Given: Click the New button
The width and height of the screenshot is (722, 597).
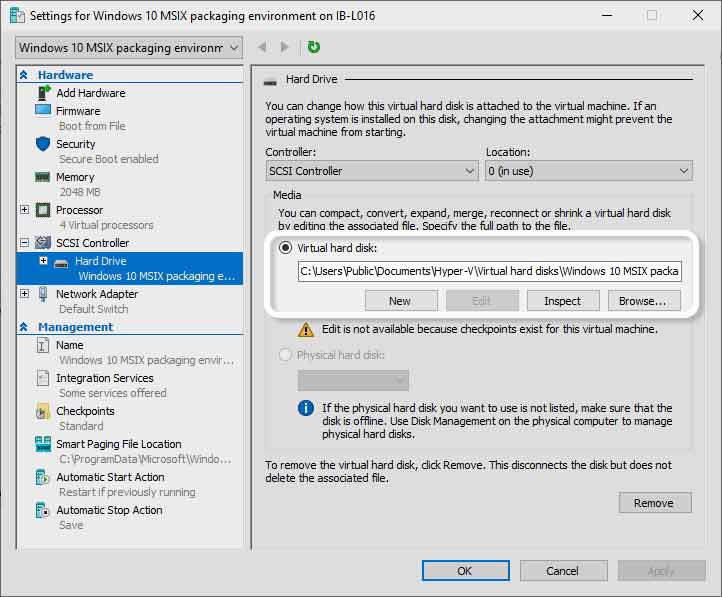Looking at the screenshot, I should (x=401, y=301).
